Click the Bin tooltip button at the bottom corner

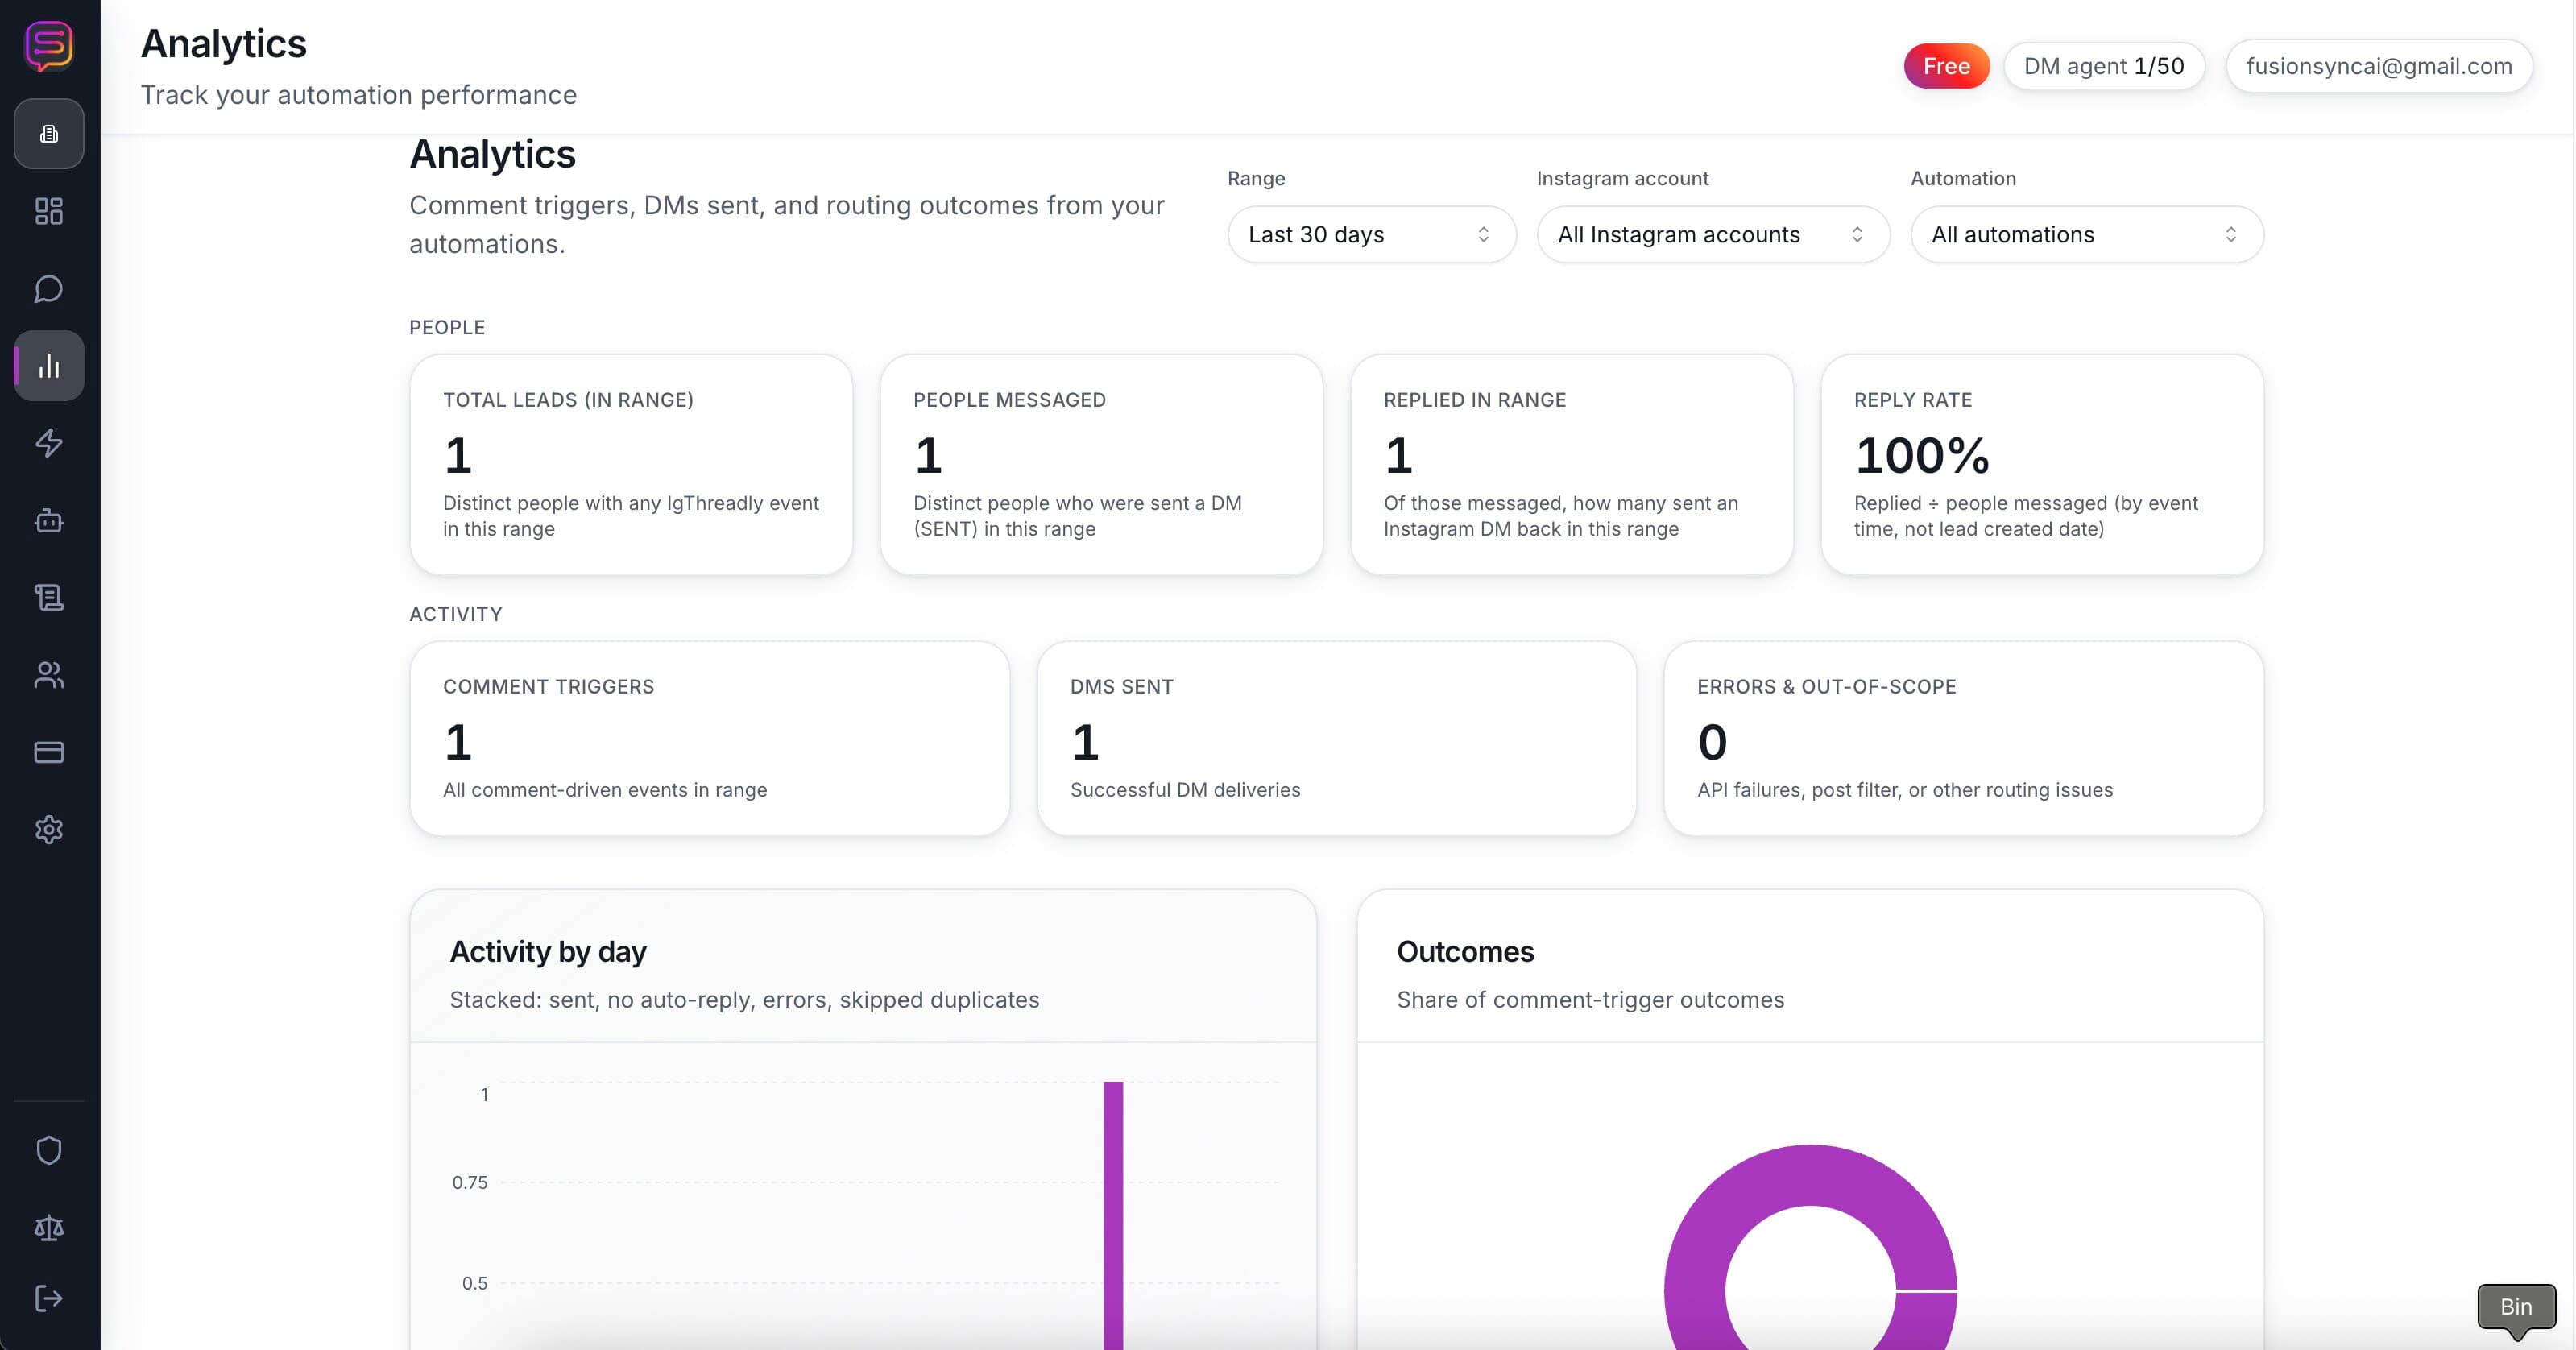(2516, 1307)
